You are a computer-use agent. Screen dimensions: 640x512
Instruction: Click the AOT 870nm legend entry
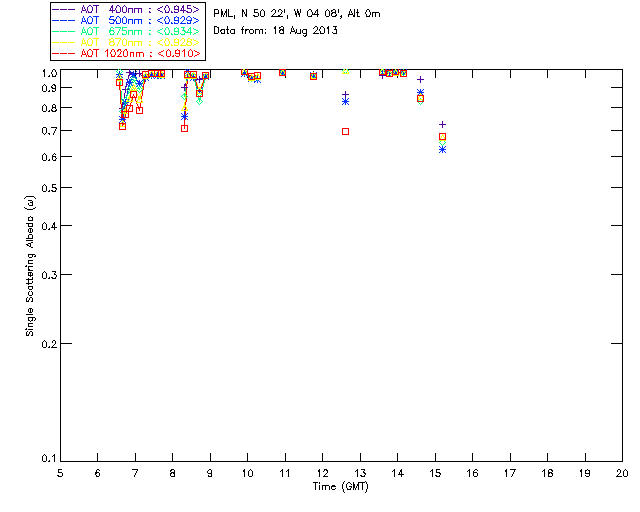[x=127, y=42]
